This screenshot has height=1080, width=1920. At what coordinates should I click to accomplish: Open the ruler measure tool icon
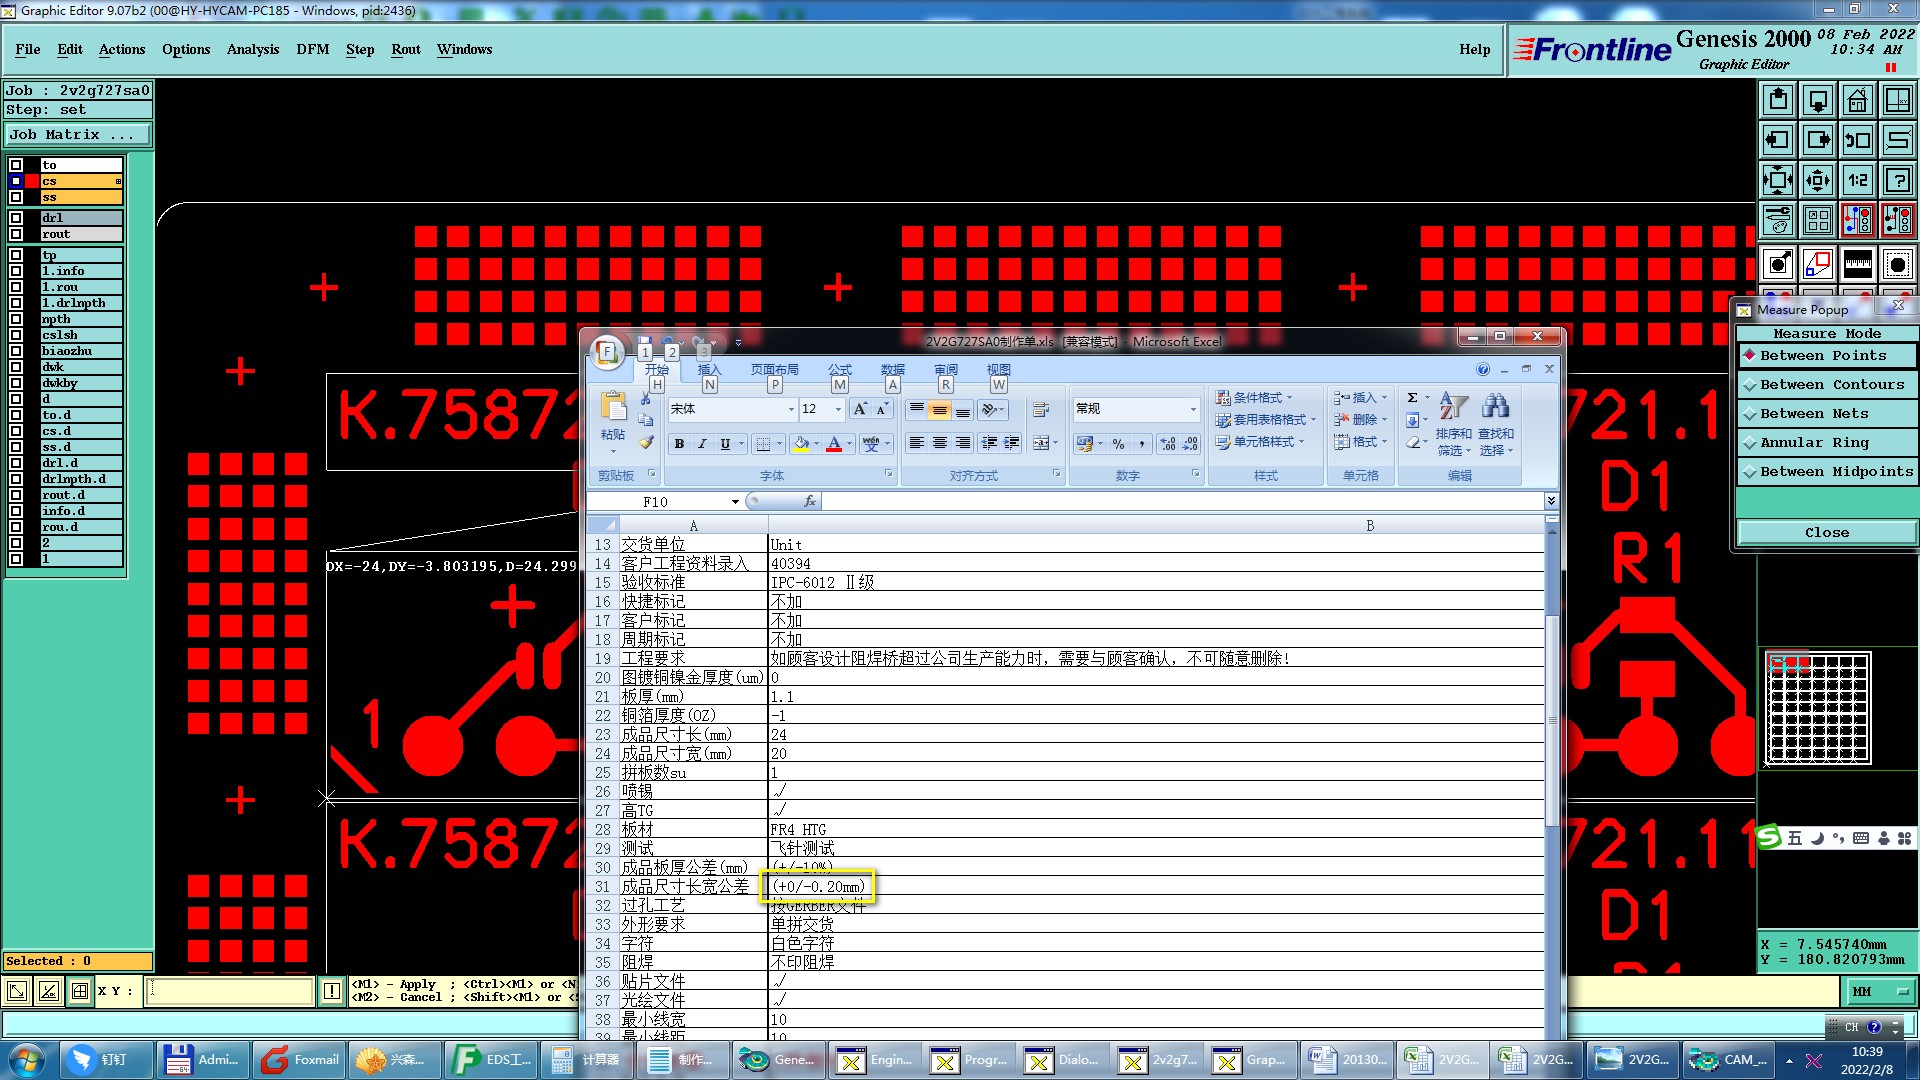[1857, 264]
